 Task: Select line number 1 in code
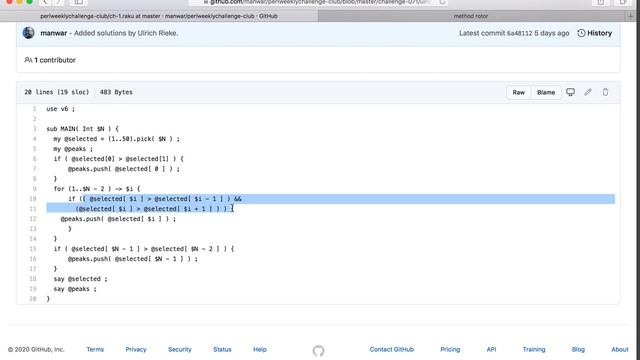pos(34,109)
